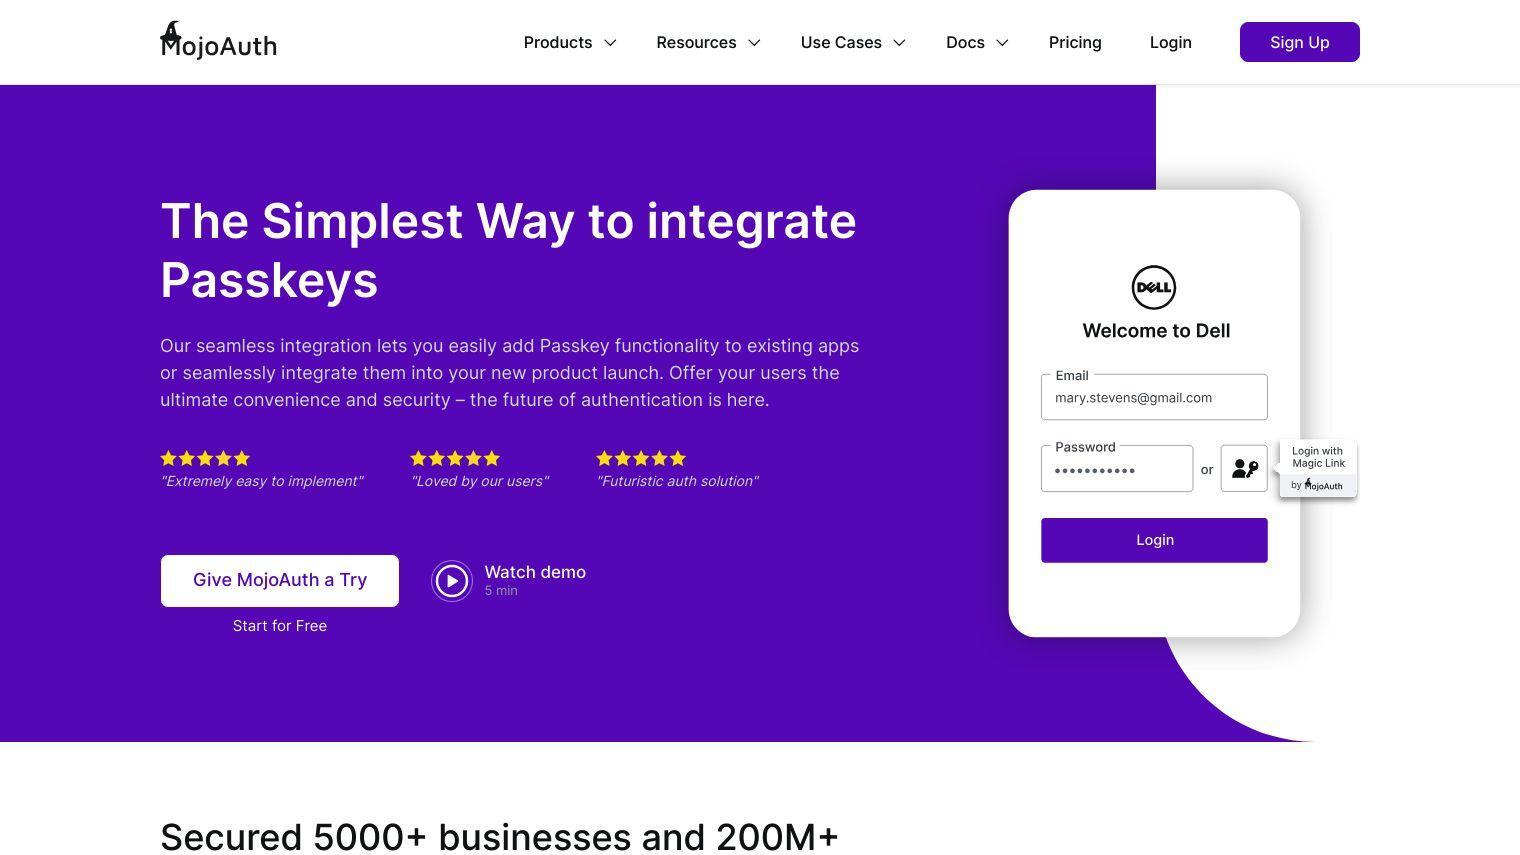Click the Start for Free text
The height and width of the screenshot is (855, 1520).
click(280, 626)
